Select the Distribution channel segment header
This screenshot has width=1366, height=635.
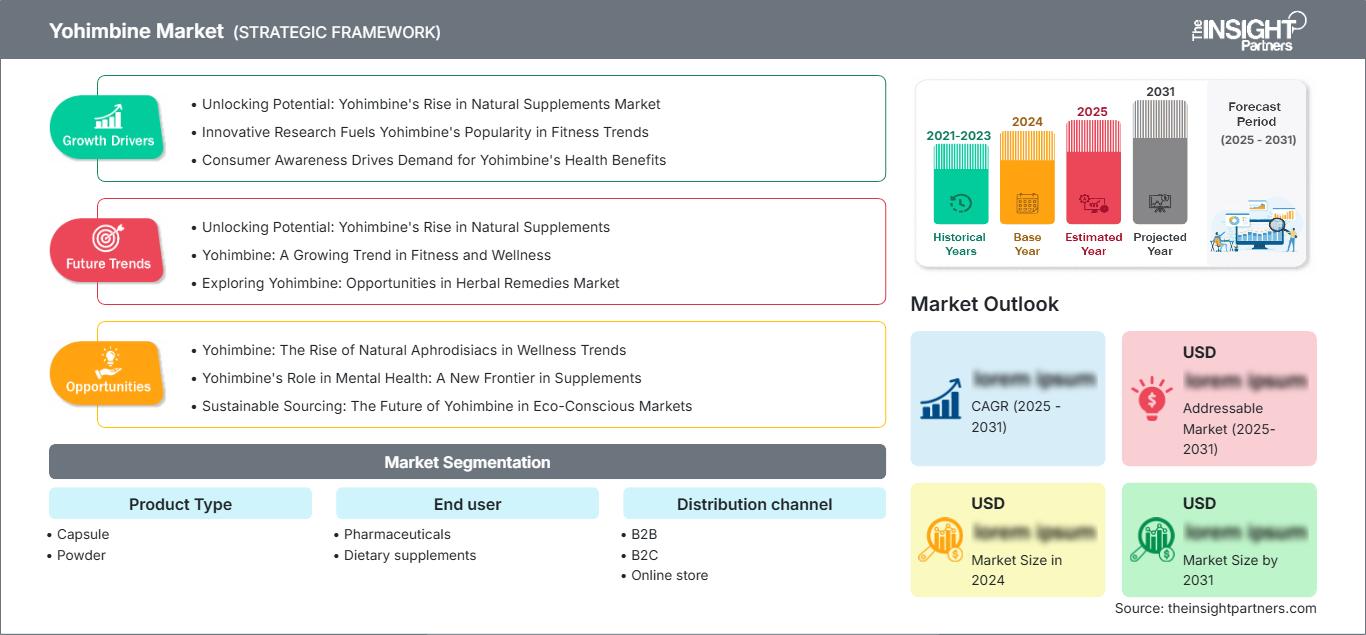[754, 504]
